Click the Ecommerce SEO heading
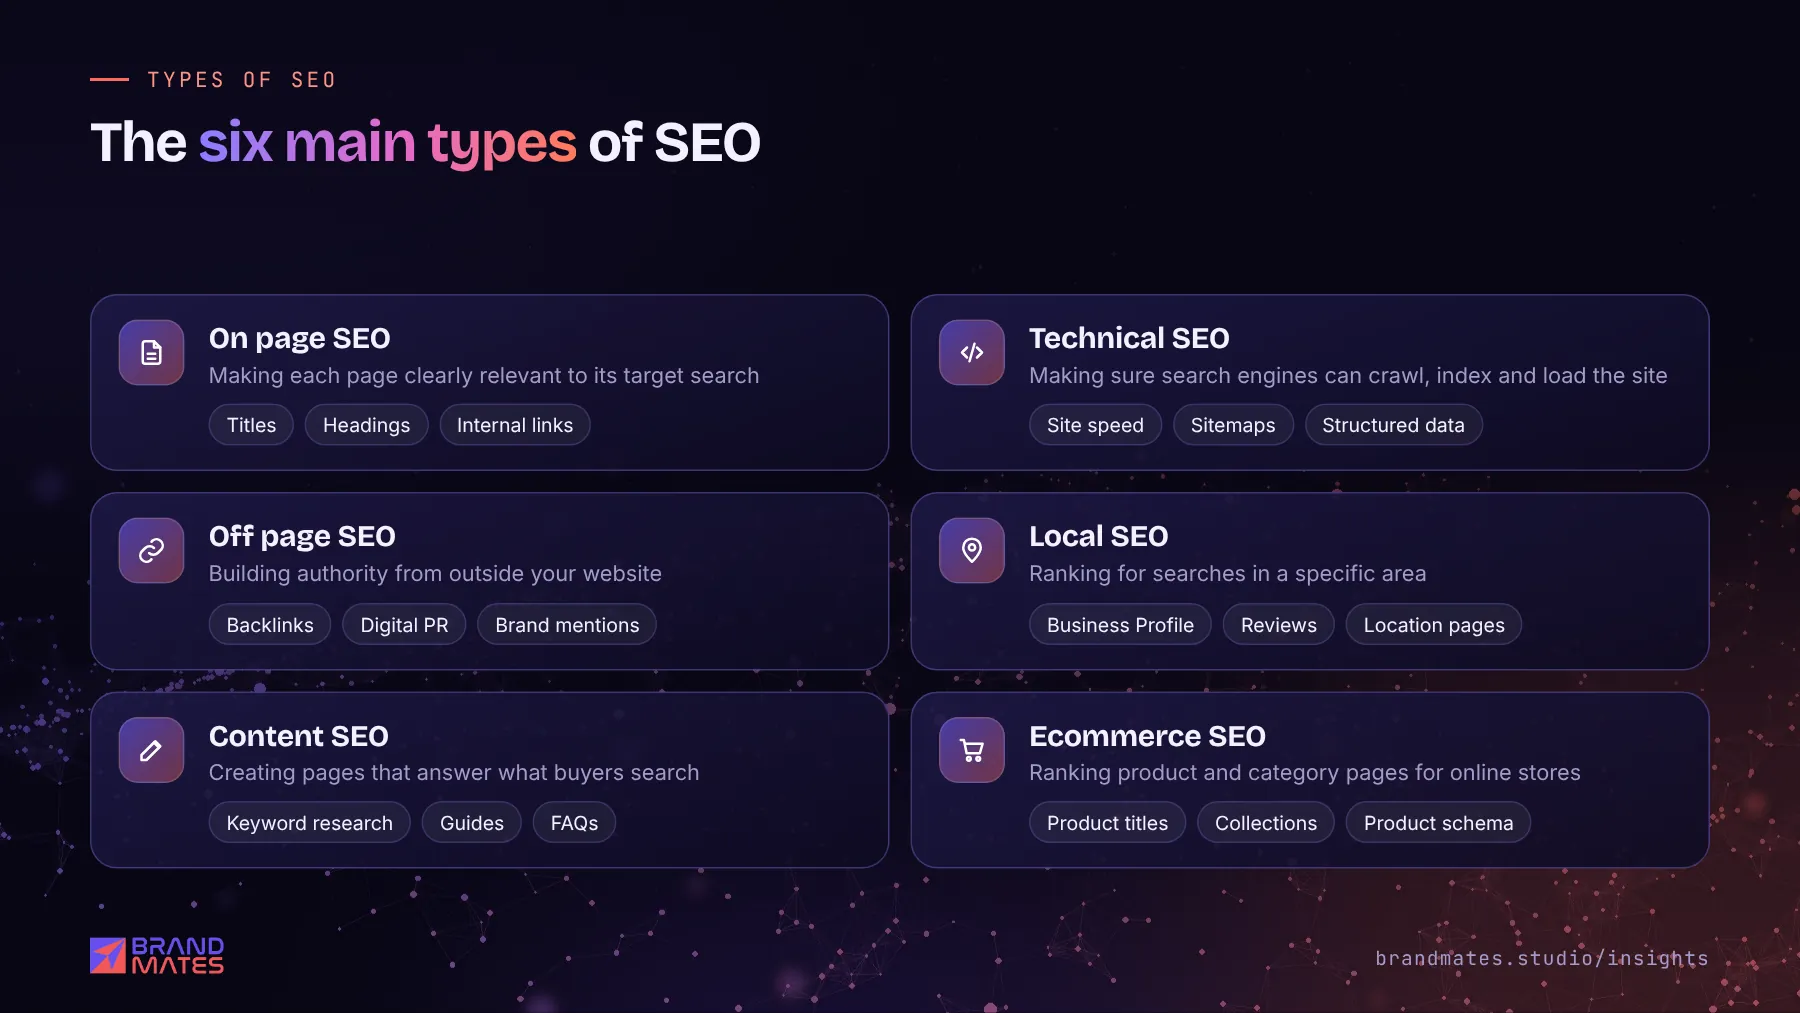 1147,736
